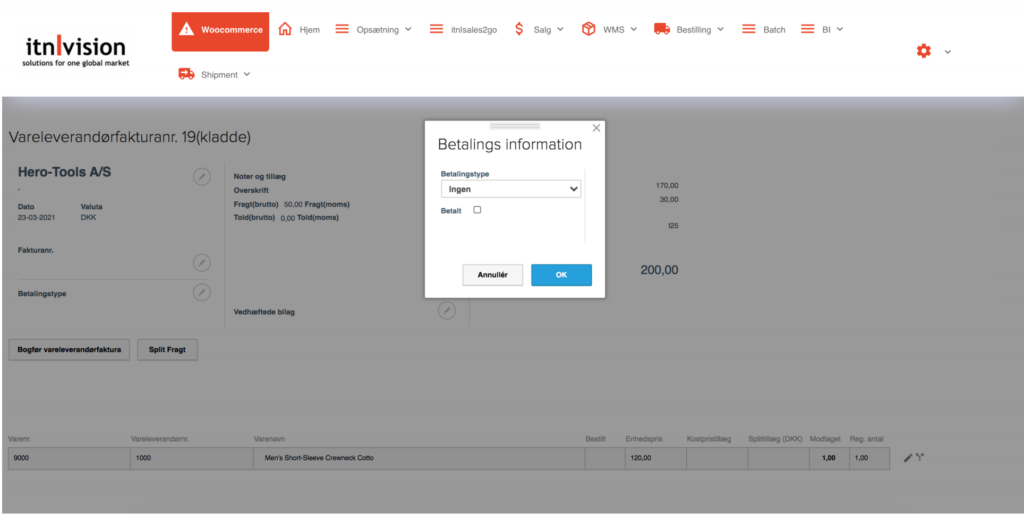The height and width of the screenshot is (514, 1024).
Task: Click the Hjem house icon
Action: [x=285, y=30]
